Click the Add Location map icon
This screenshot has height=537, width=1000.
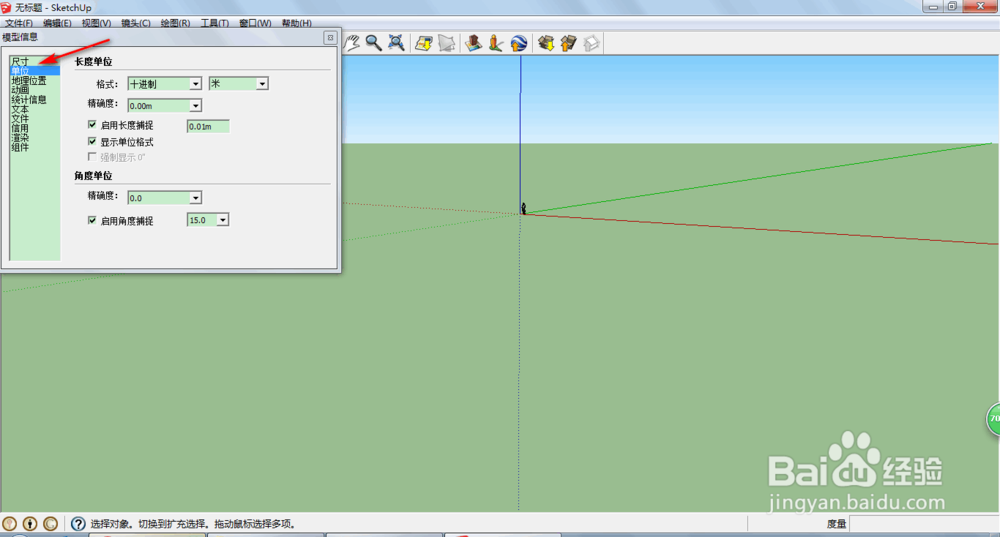pos(423,43)
